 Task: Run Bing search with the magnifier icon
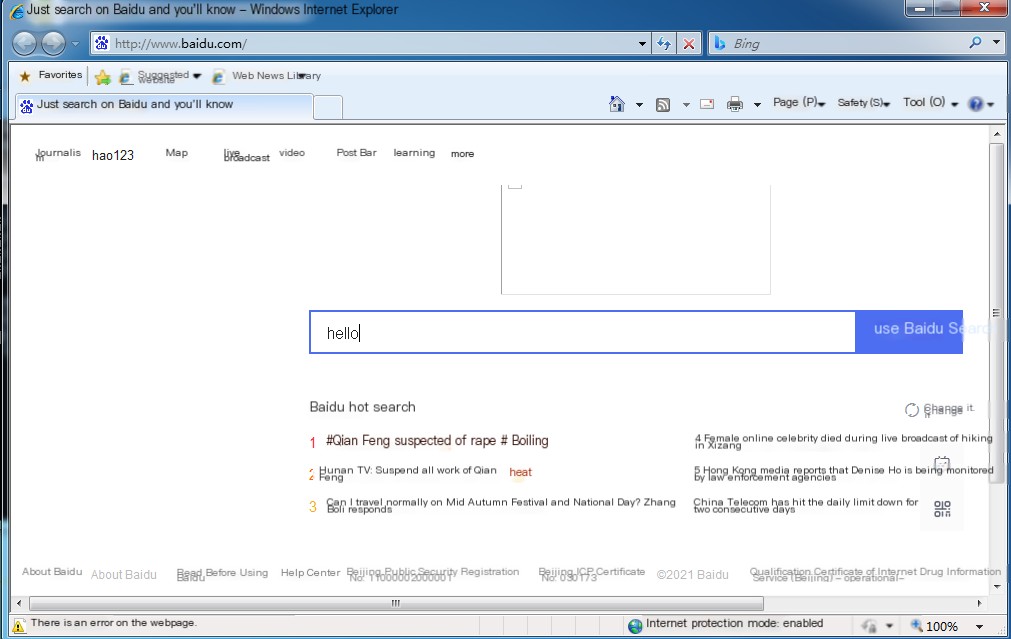pos(976,43)
